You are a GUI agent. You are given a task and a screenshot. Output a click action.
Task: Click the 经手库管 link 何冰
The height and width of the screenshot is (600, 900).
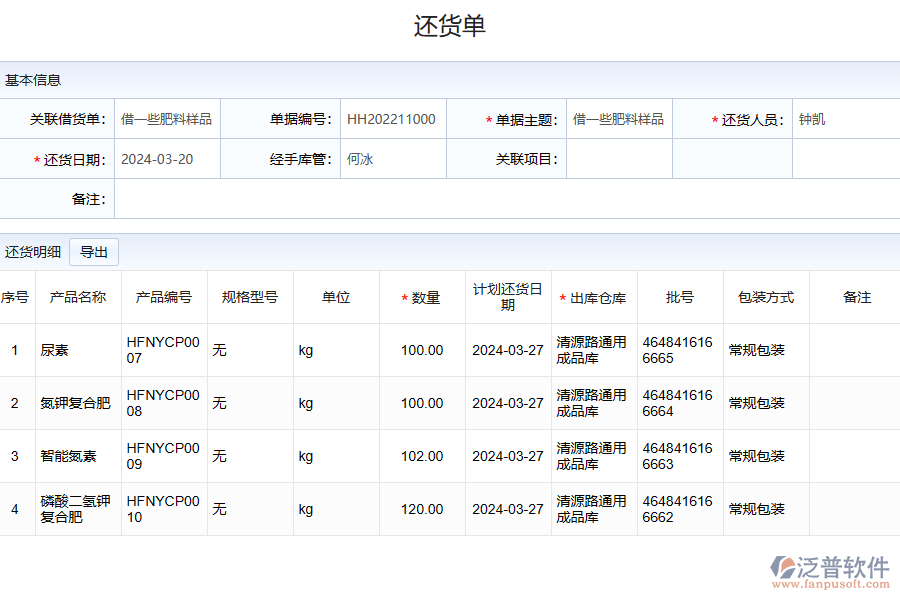[x=360, y=159]
